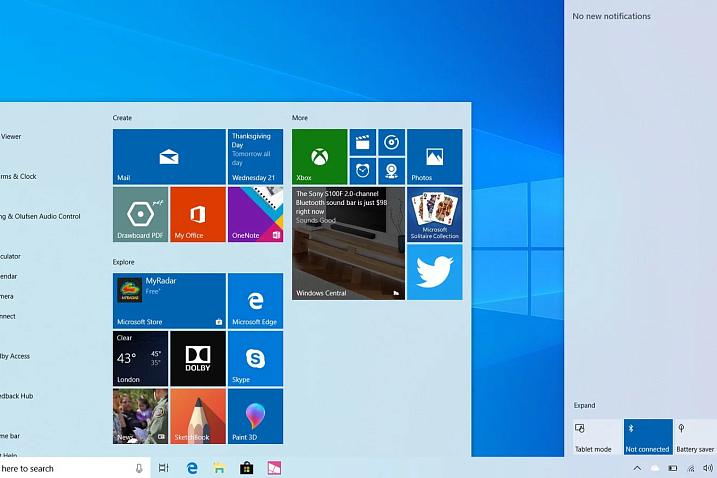
Task: Click the Explore group heading
Action: (123, 262)
